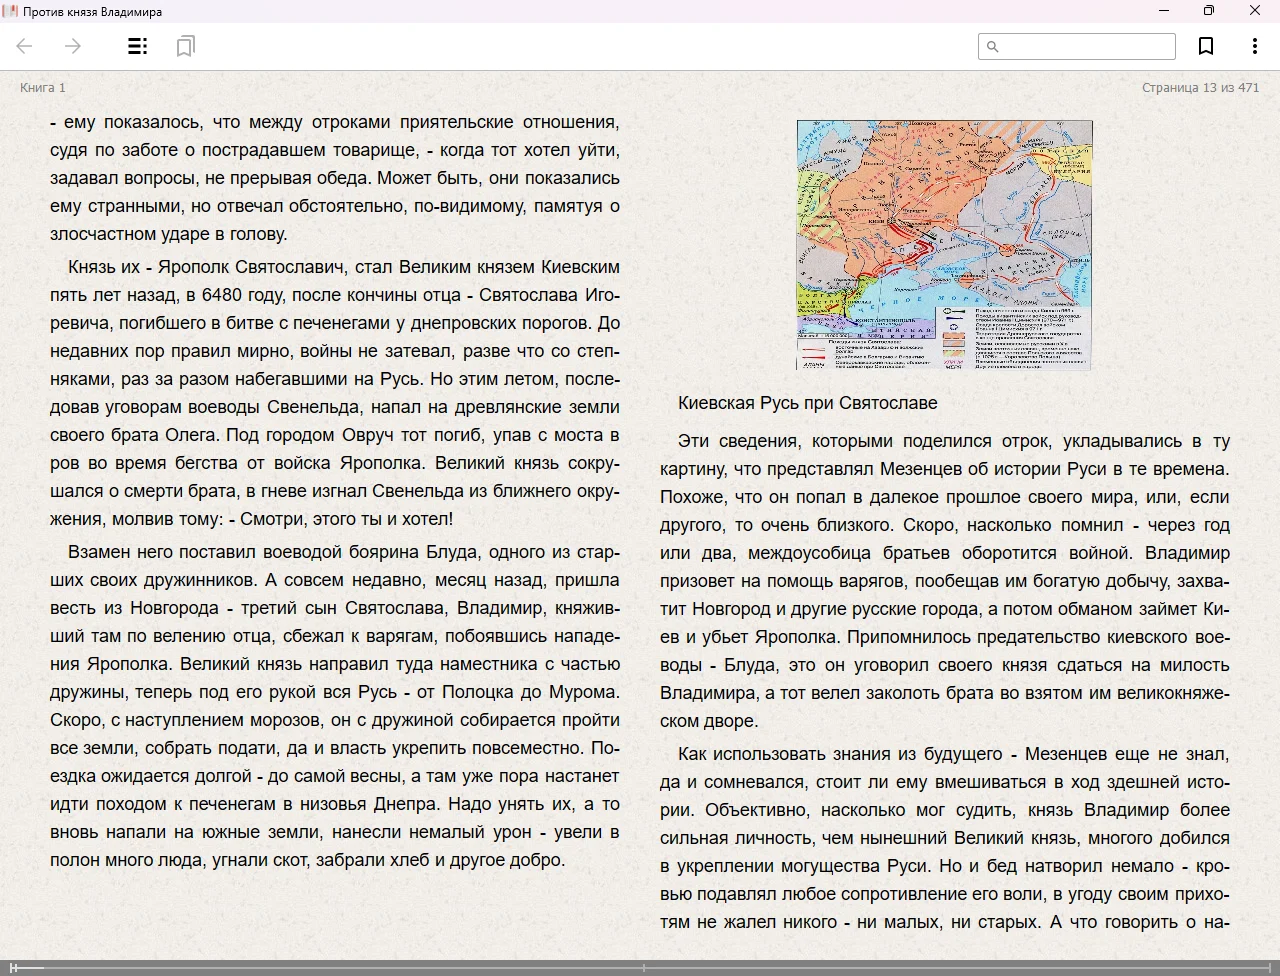
Task: Open the bookmarks list panel
Action: (x=185, y=46)
